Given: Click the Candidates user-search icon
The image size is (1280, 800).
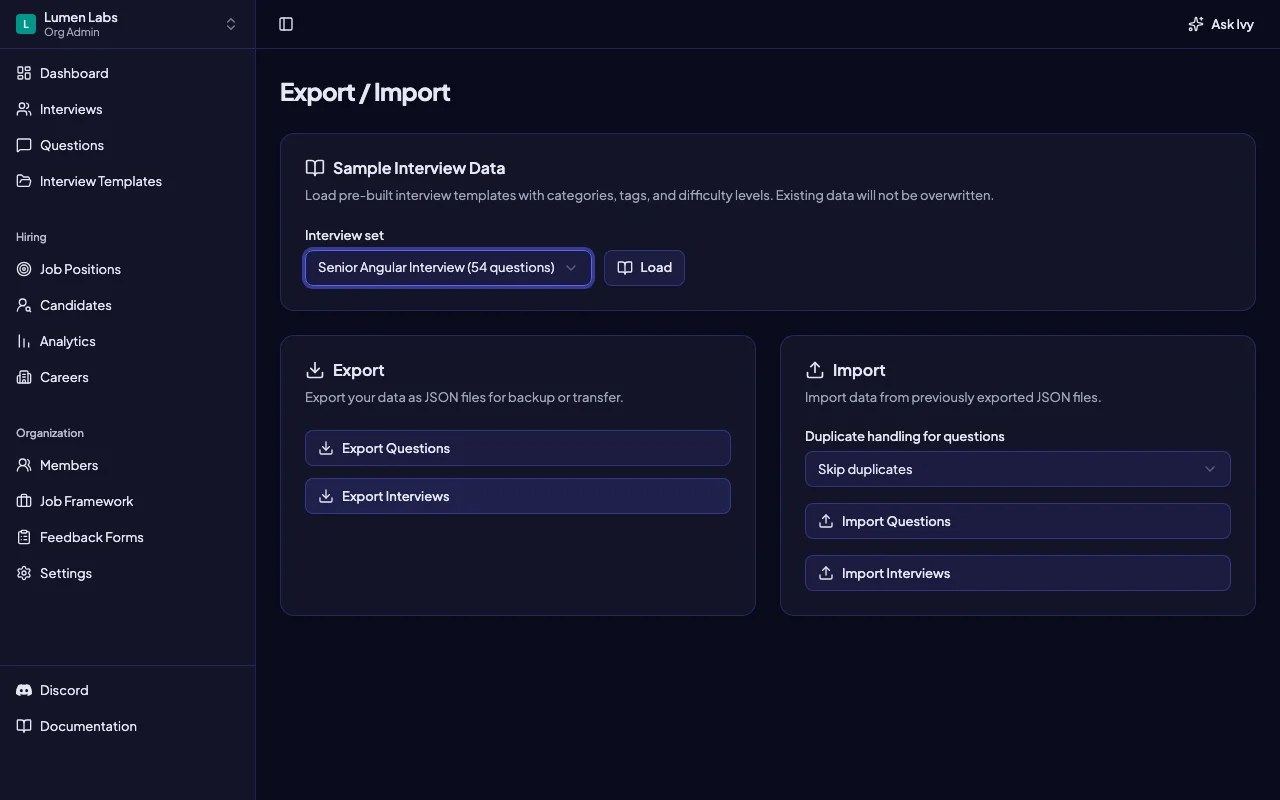Looking at the screenshot, I should 24,305.
